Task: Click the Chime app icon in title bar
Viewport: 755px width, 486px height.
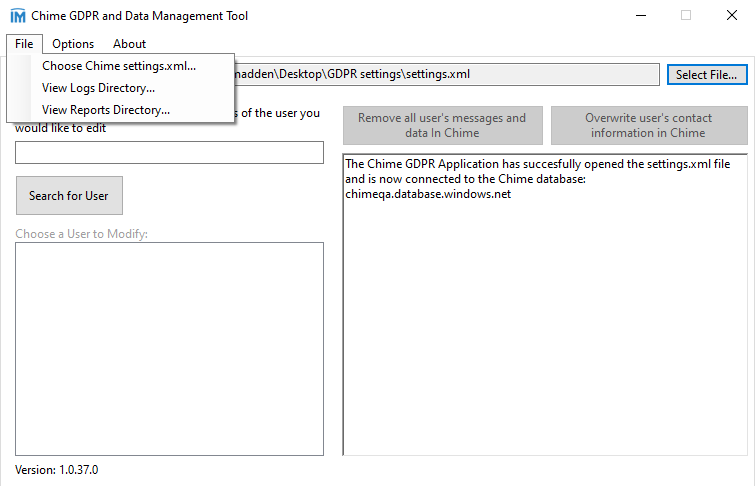Action: click(17, 16)
